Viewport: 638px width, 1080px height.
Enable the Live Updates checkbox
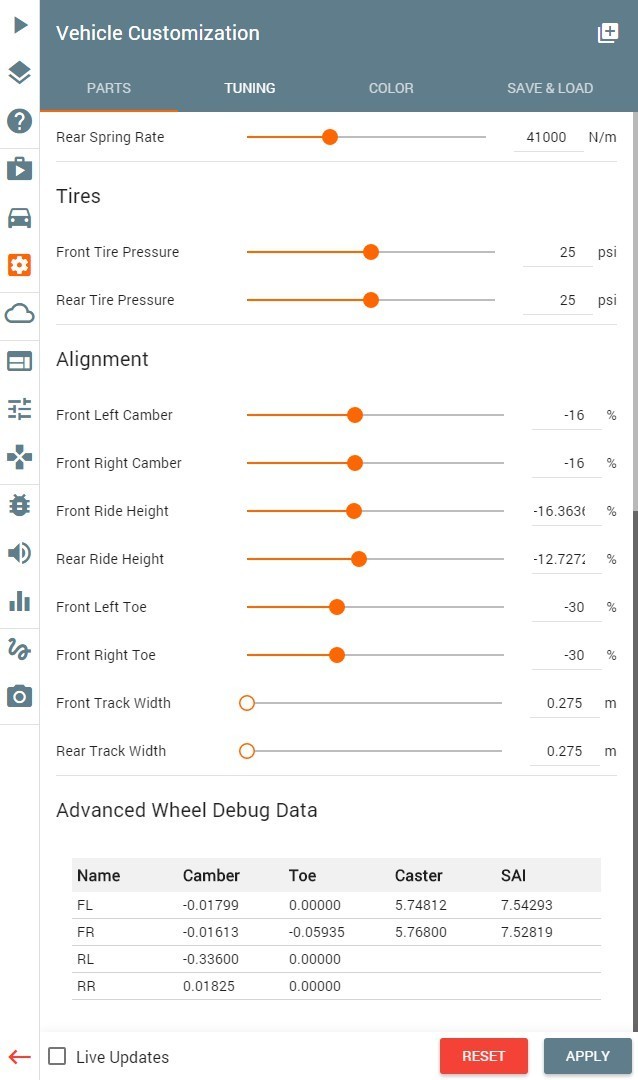pyautogui.click(x=58, y=1056)
